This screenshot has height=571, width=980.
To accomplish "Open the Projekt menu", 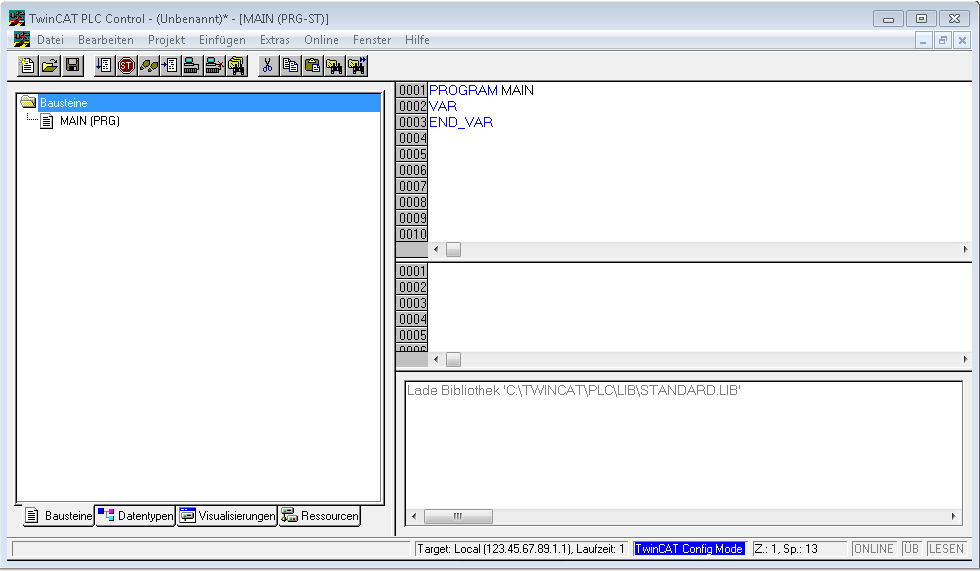I will [166, 40].
